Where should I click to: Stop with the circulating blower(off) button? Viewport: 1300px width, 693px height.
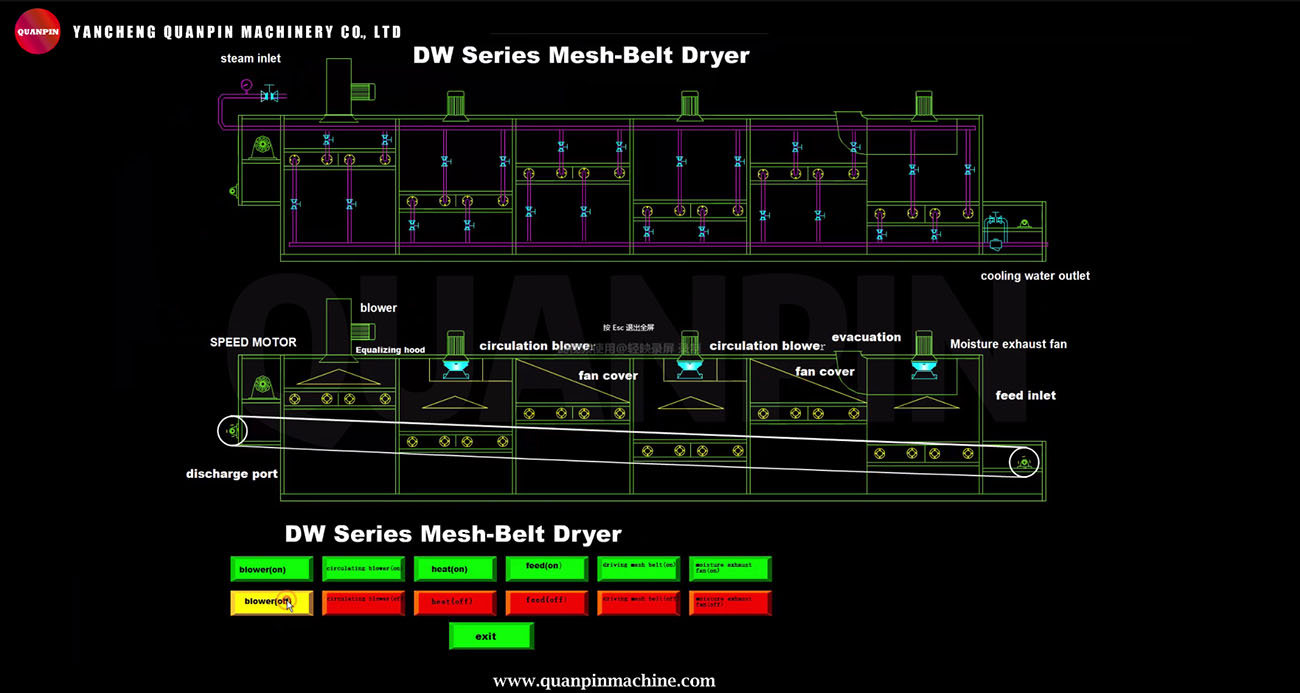pyautogui.click(x=363, y=602)
